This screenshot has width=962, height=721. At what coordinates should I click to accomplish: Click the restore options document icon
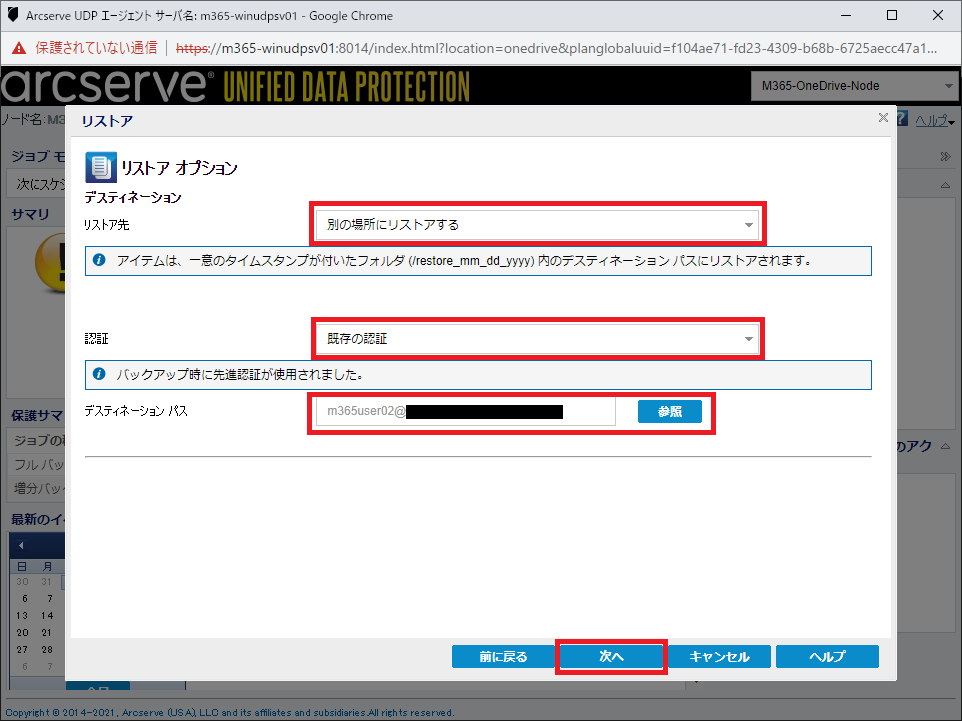click(x=101, y=168)
